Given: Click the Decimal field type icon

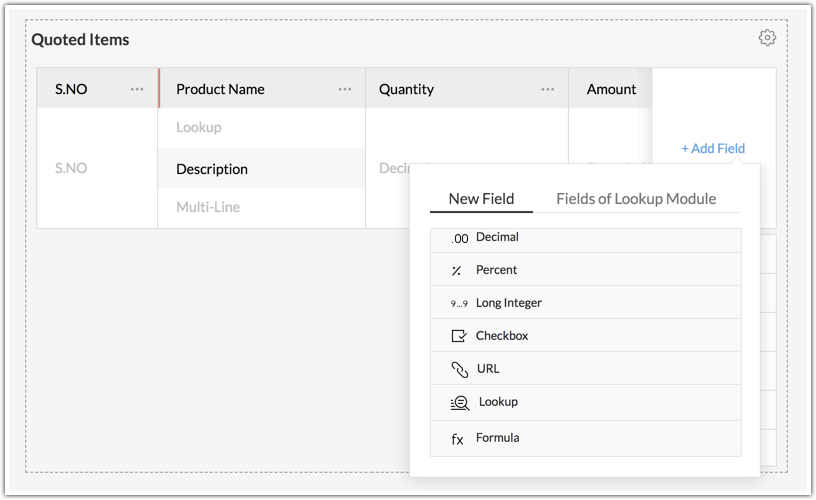Looking at the screenshot, I should (x=459, y=238).
